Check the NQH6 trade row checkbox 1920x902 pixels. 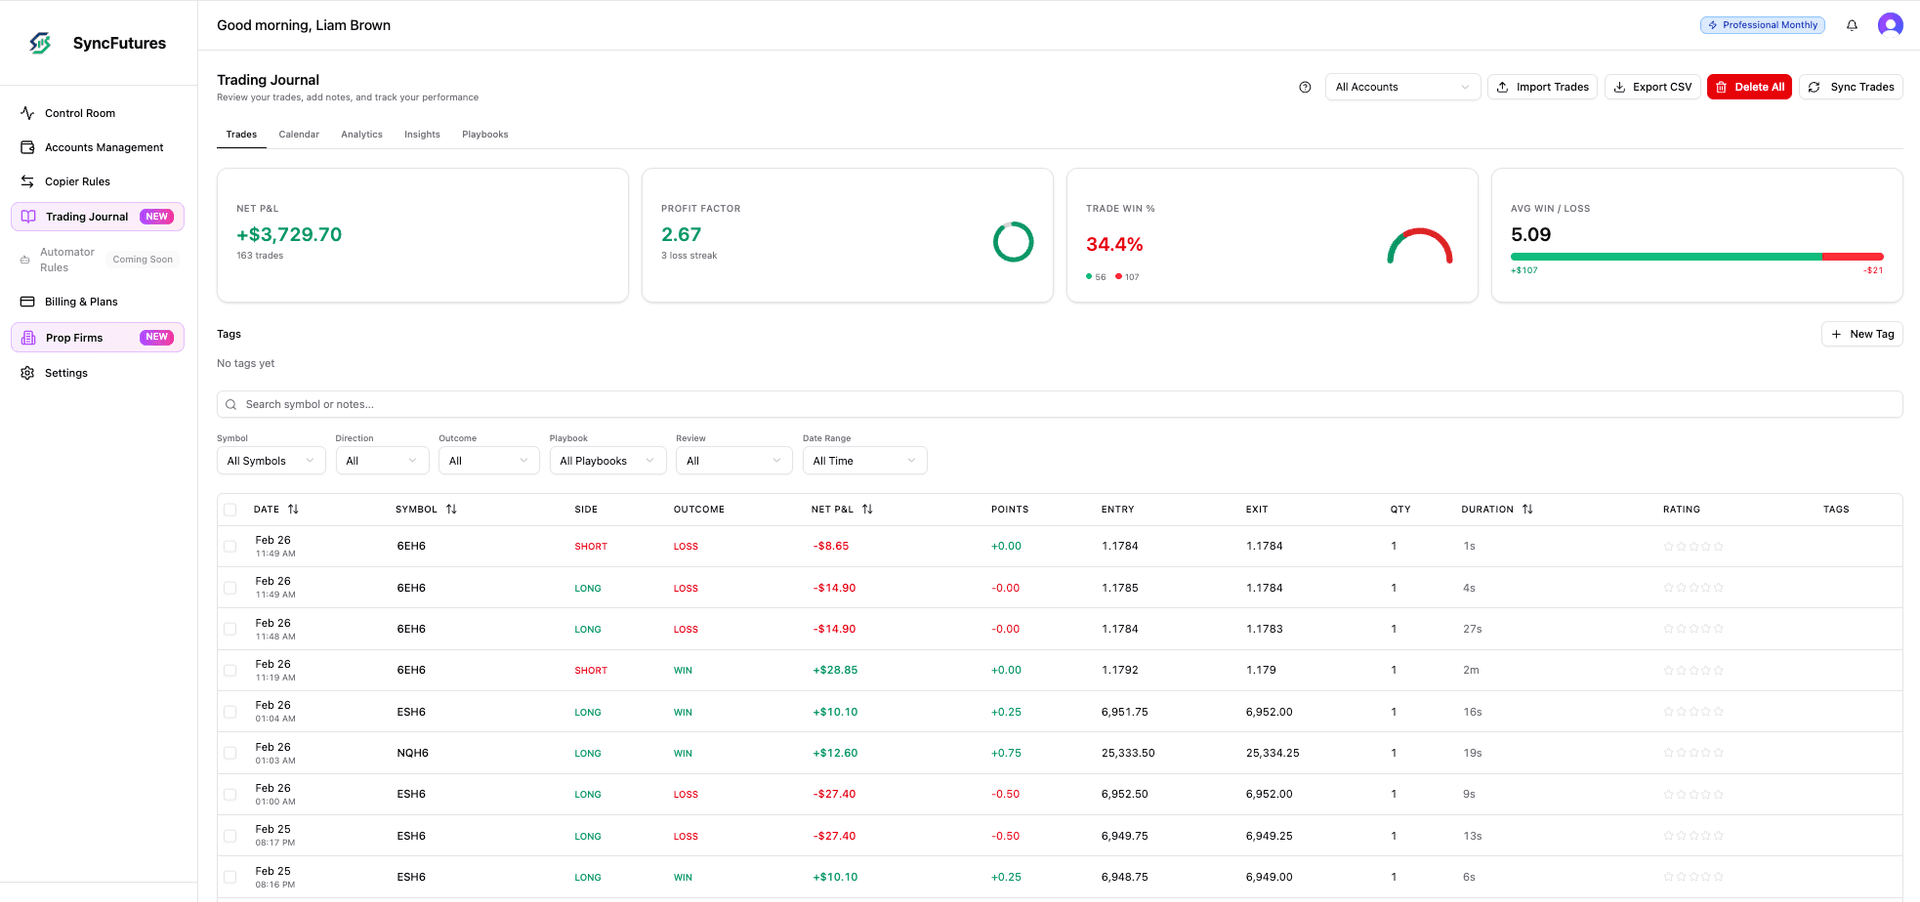pyautogui.click(x=230, y=753)
